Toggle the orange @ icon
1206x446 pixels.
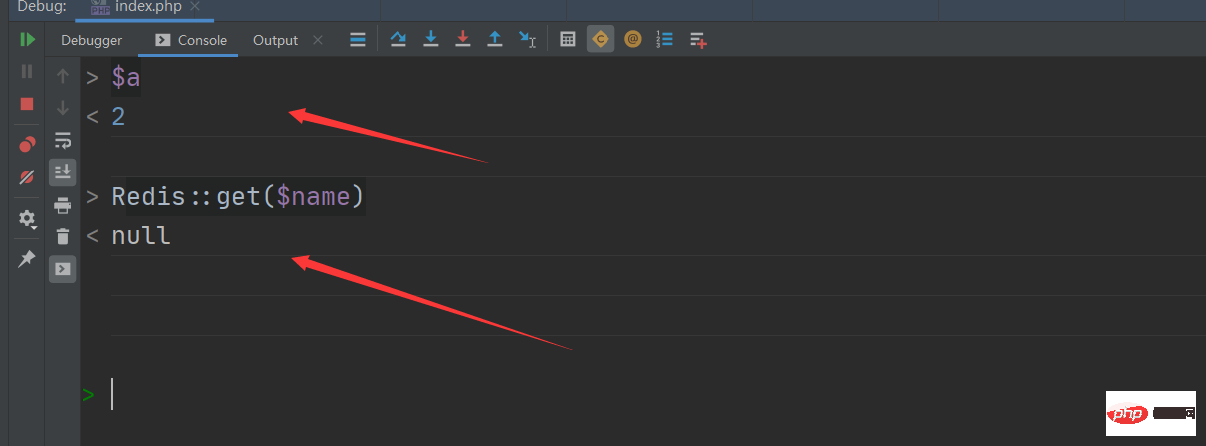[x=632, y=40]
